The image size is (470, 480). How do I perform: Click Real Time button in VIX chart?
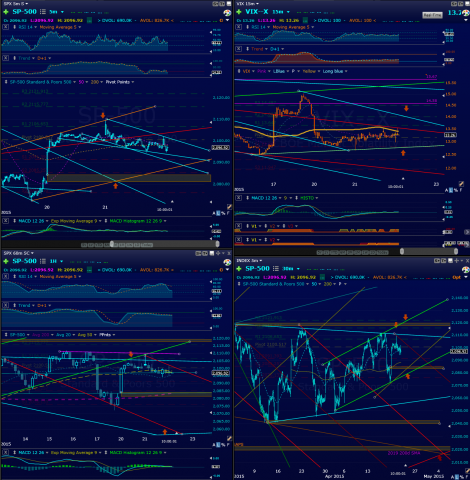coord(432,15)
